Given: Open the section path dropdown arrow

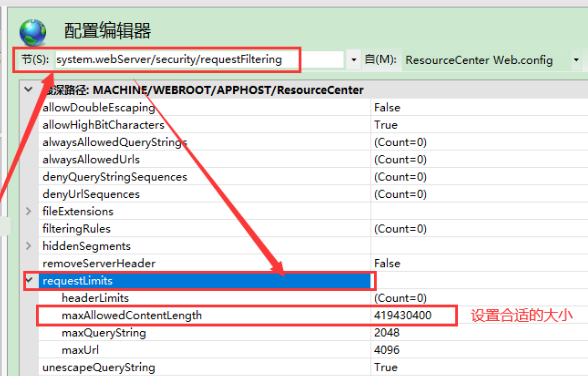Looking at the screenshot, I should click(x=353, y=60).
